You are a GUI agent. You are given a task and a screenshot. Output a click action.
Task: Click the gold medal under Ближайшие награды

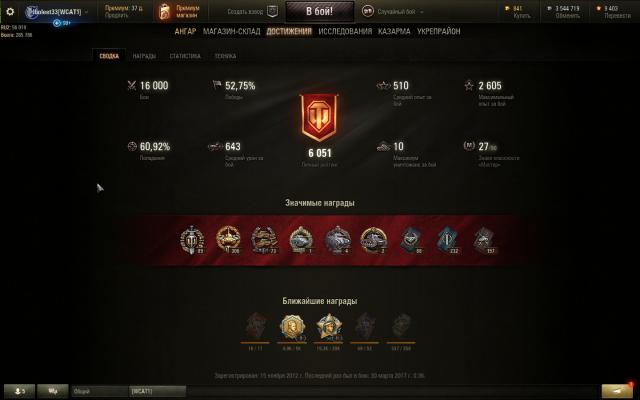pyautogui.click(x=292, y=327)
